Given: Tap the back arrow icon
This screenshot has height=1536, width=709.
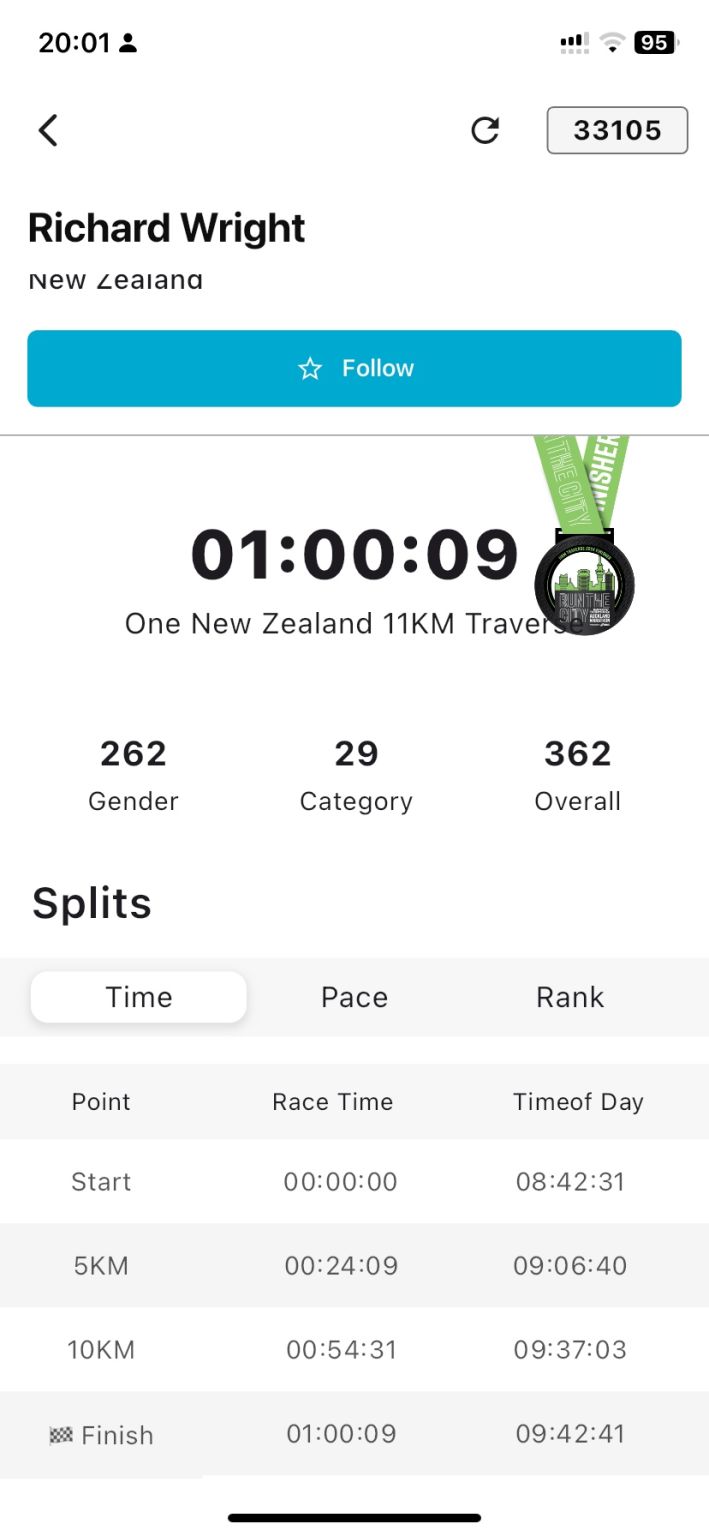Looking at the screenshot, I should pyautogui.click(x=48, y=130).
